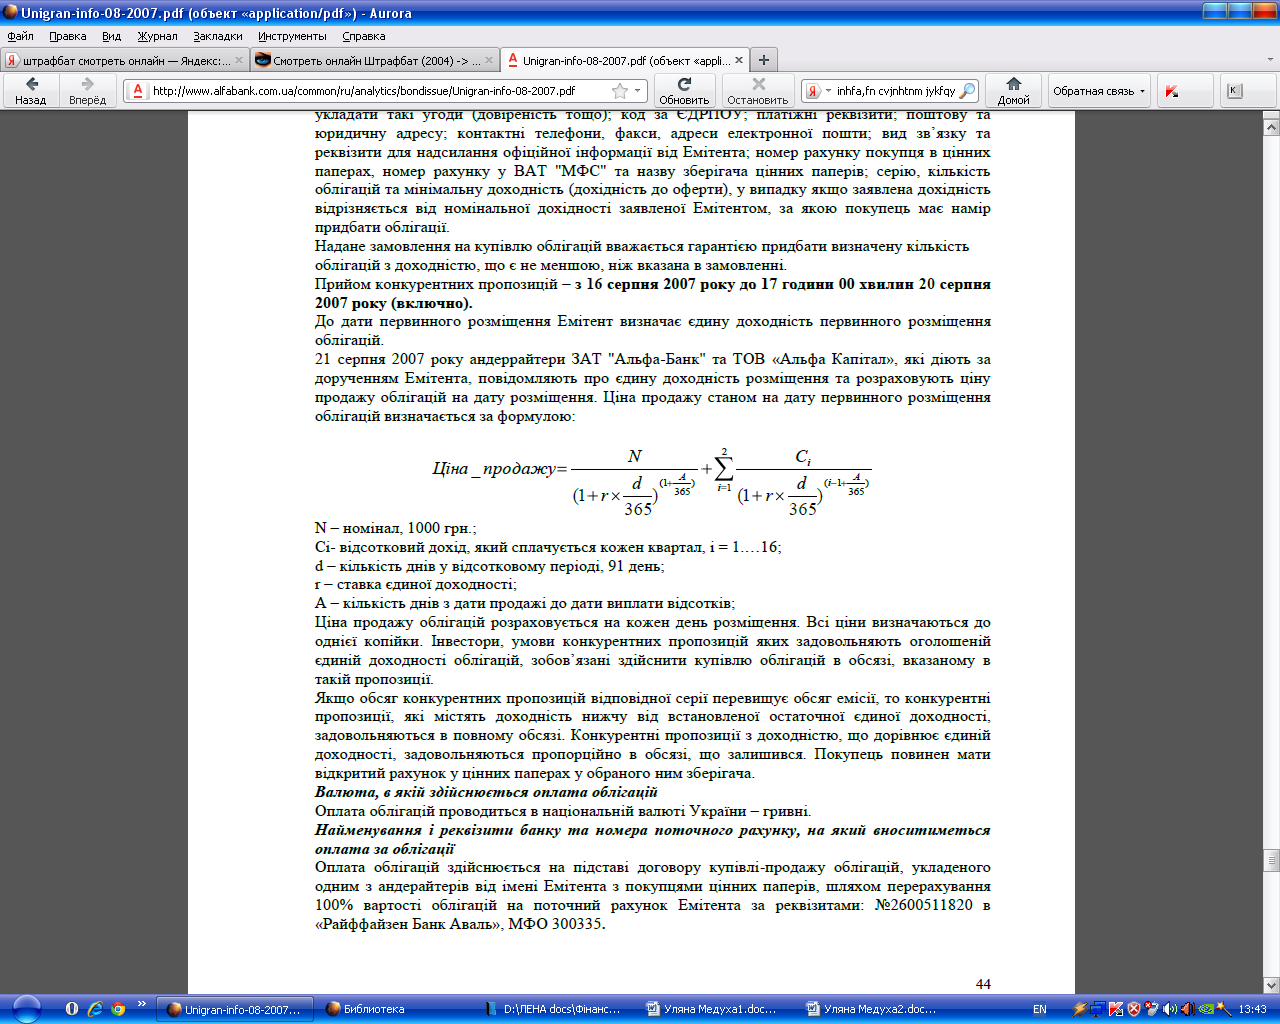Close the штрафбат Яндекс tab
The height and width of the screenshot is (1024, 1280).
[239, 61]
